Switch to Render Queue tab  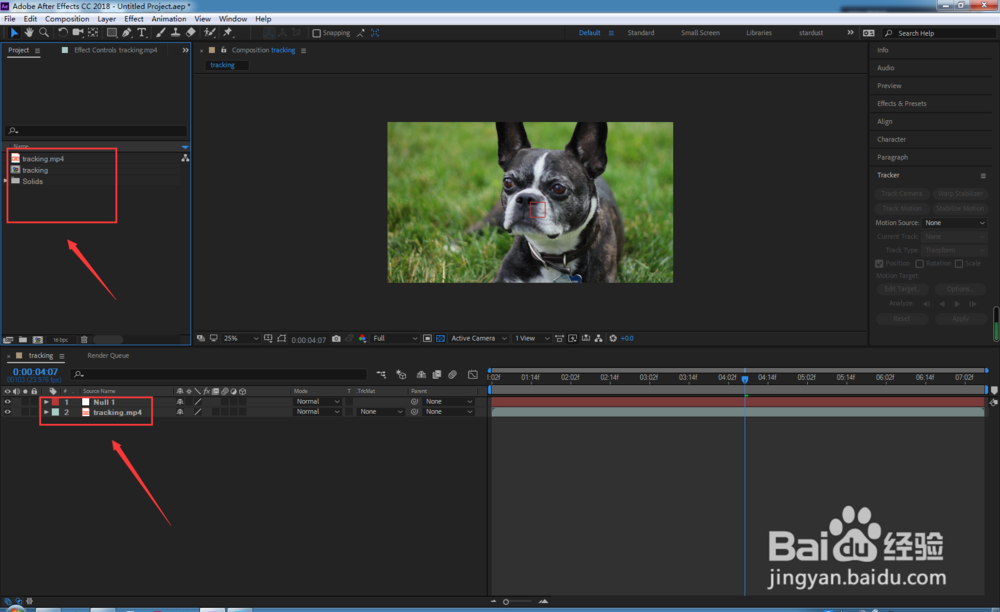click(x=108, y=356)
